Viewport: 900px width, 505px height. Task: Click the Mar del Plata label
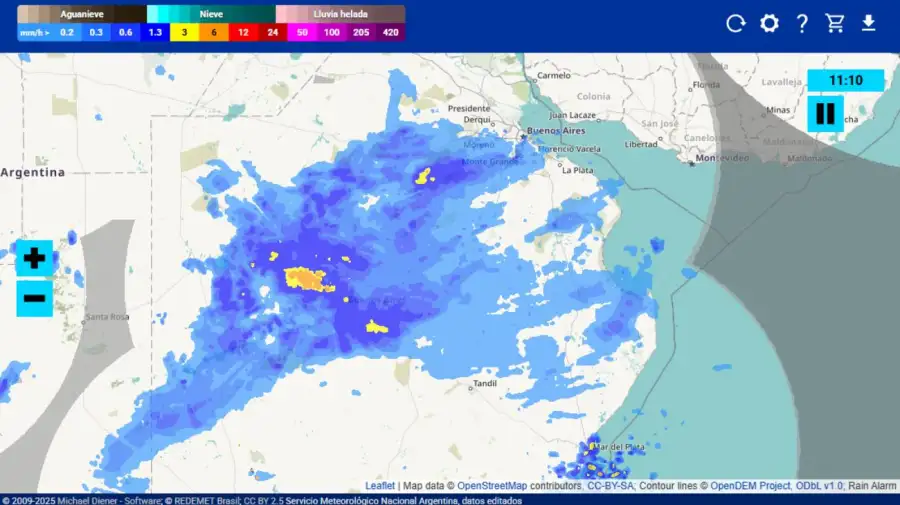[x=618, y=447]
